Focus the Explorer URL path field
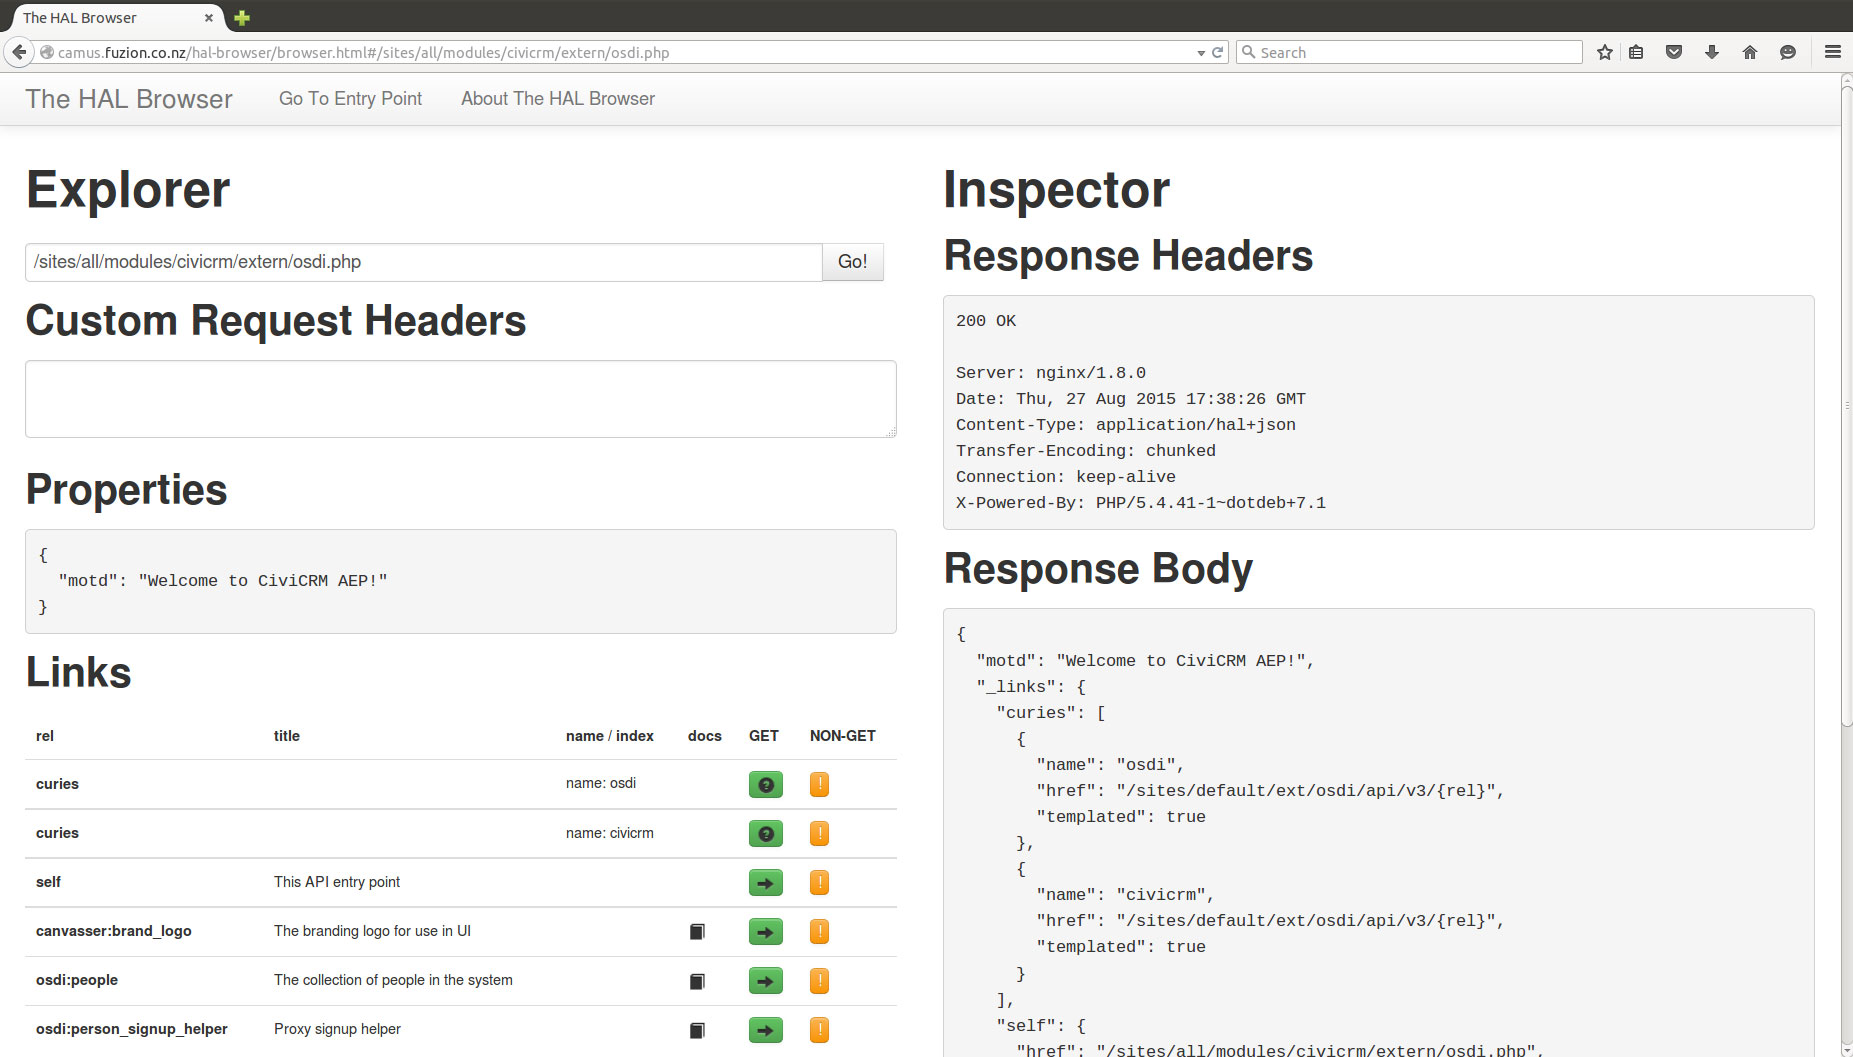 click(424, 262)
